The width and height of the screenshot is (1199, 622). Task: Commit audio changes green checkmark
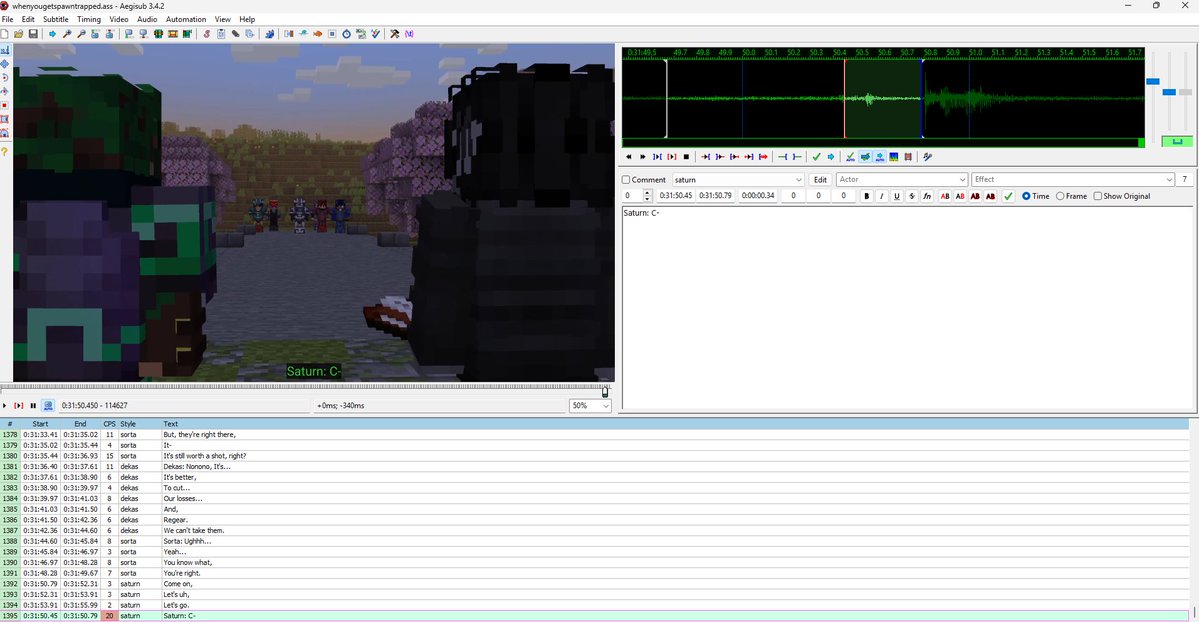click(x=816, y=157)
